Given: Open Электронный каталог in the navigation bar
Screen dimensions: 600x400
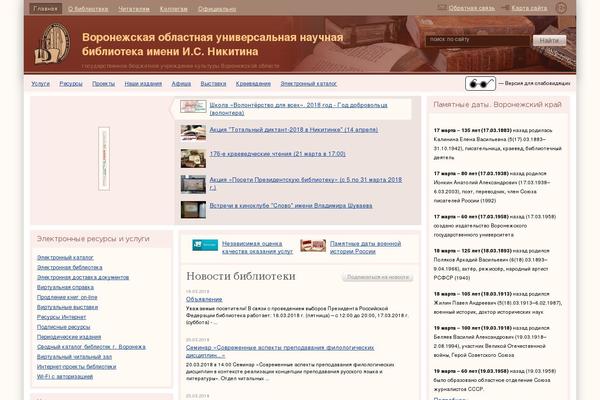Looking at the screenshot, I should click(308, 83).
